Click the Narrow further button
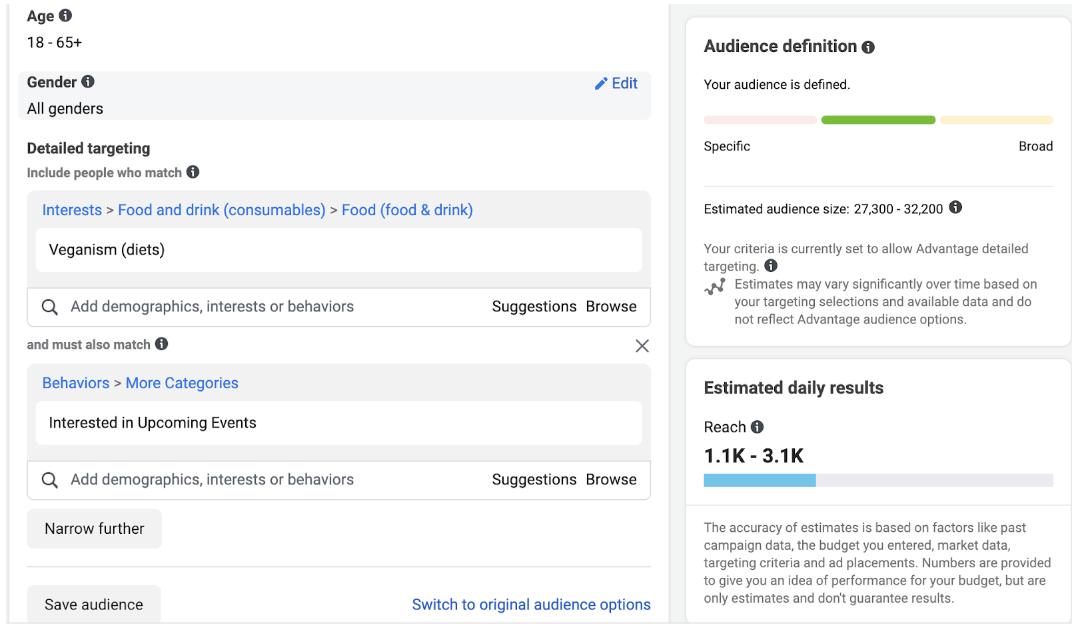 [x=95, y=529]
